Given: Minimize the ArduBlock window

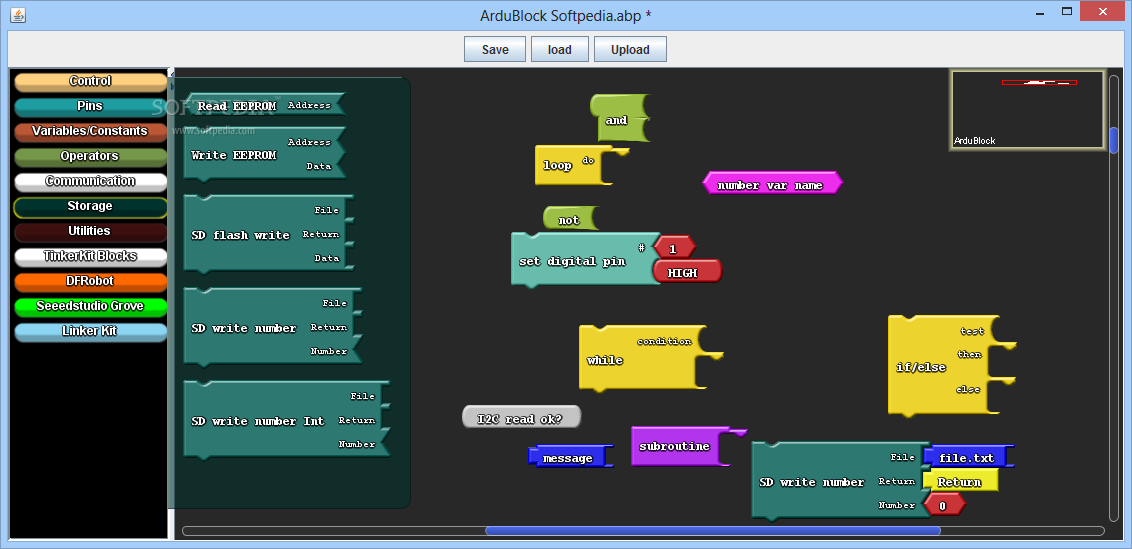Looking at the screenshot, I should coord(1040,13).
